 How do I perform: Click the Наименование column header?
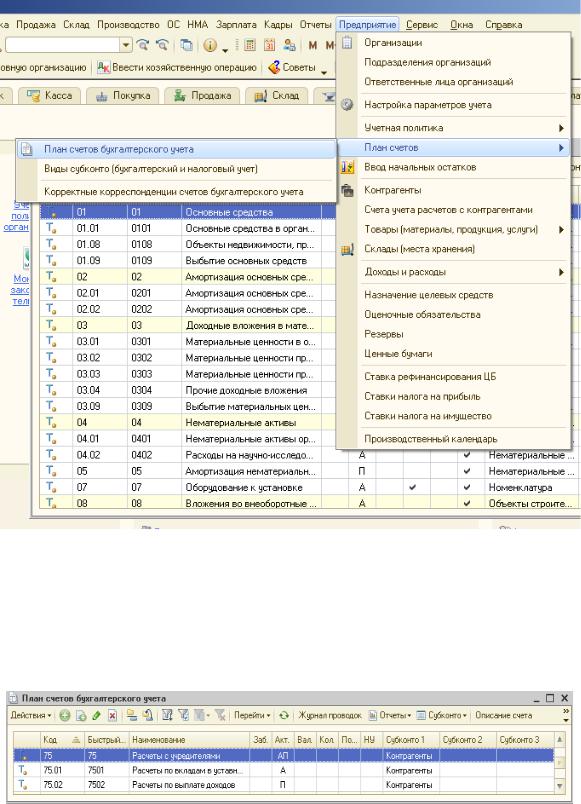pyautogui.click(x=189, y=739)
